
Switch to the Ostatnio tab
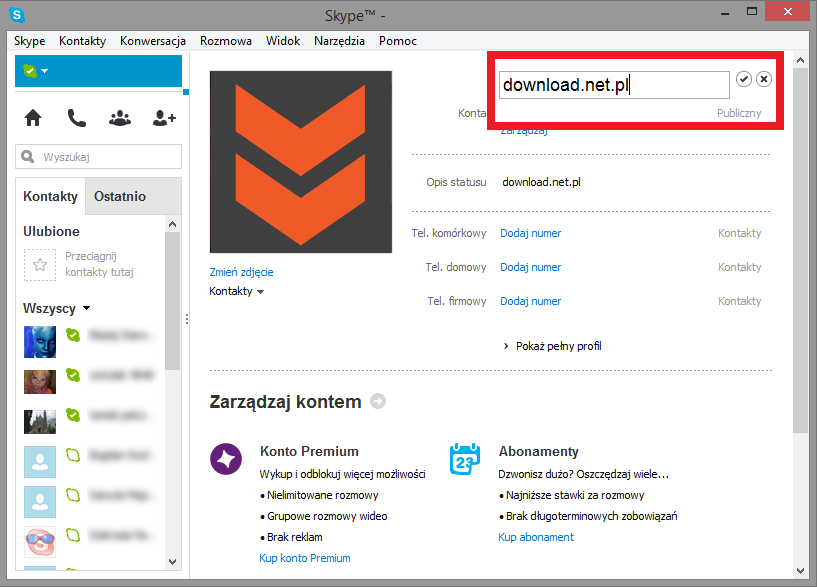click(133, 196)
